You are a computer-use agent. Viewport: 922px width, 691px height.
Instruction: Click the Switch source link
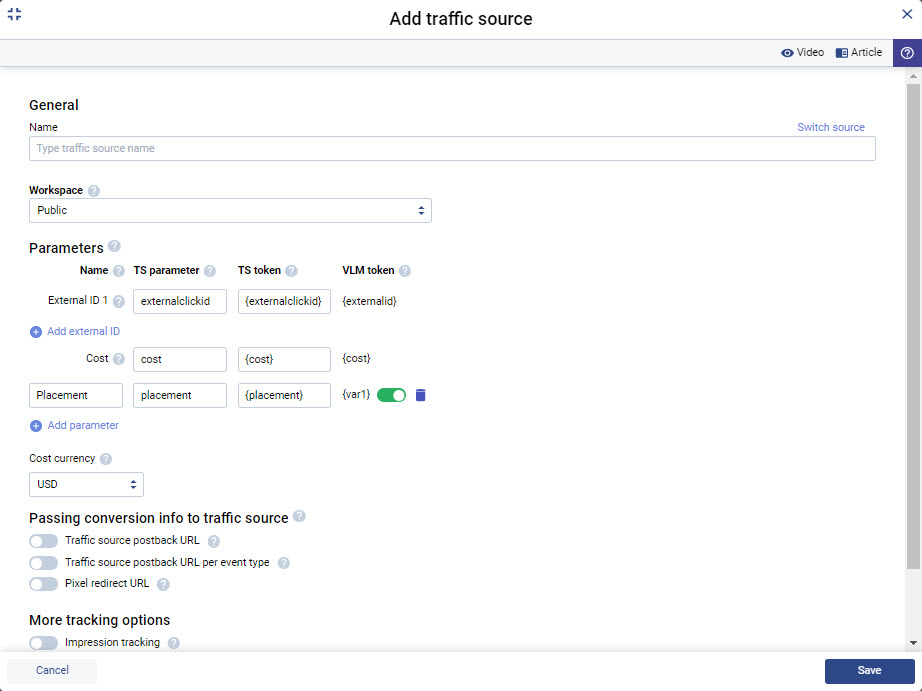[831, 127]
